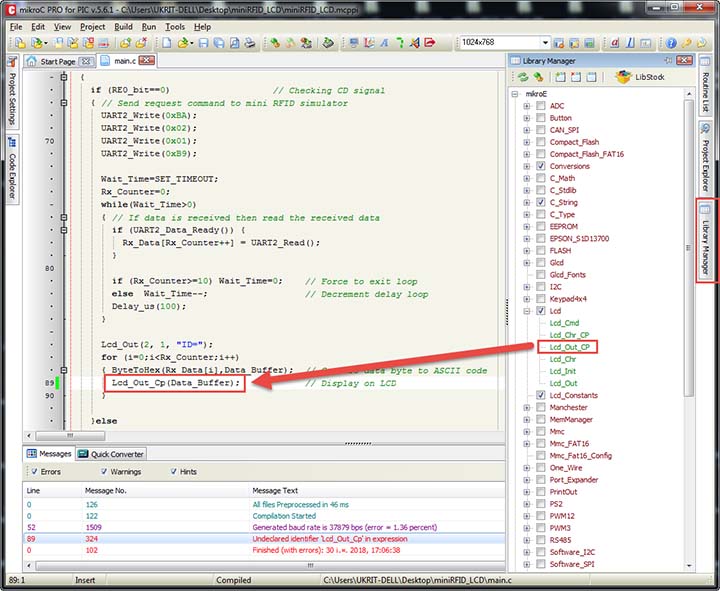The height and width of the screenshot is (591, 720).
Task: Collapse the Lcd library tree node
Action: 527,311
